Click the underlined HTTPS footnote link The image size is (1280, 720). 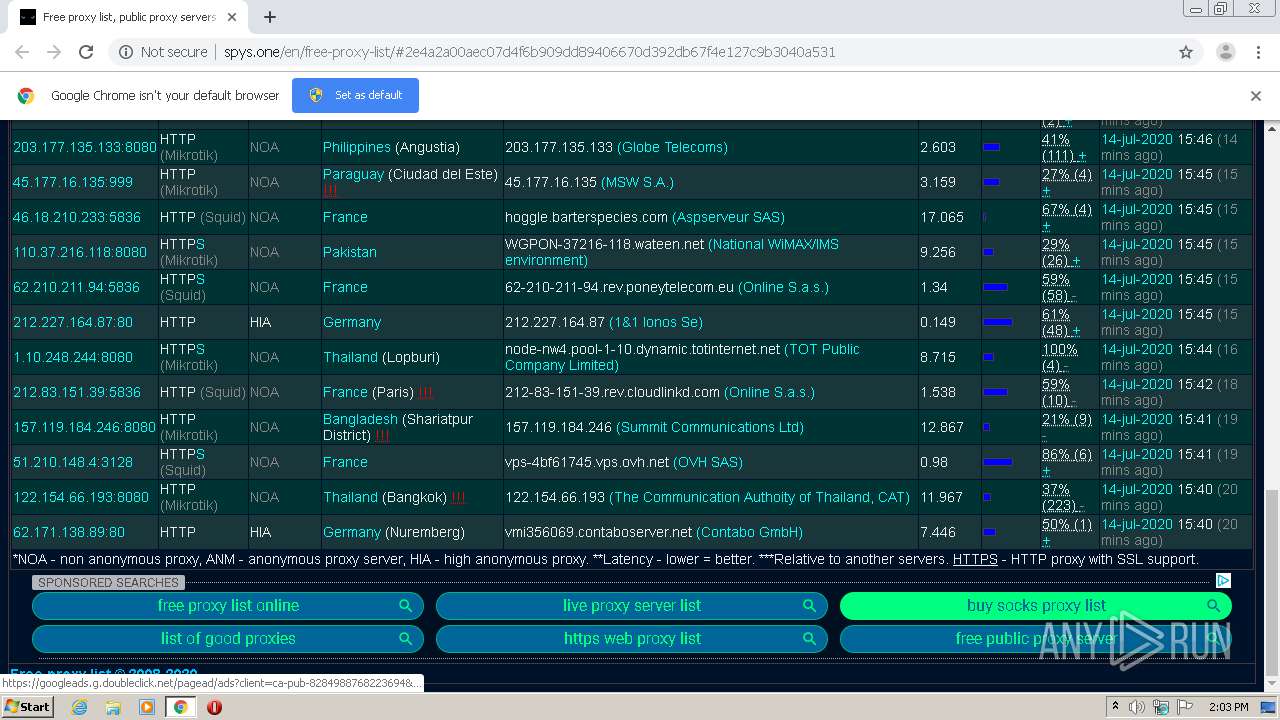click(x=975, y=559)
